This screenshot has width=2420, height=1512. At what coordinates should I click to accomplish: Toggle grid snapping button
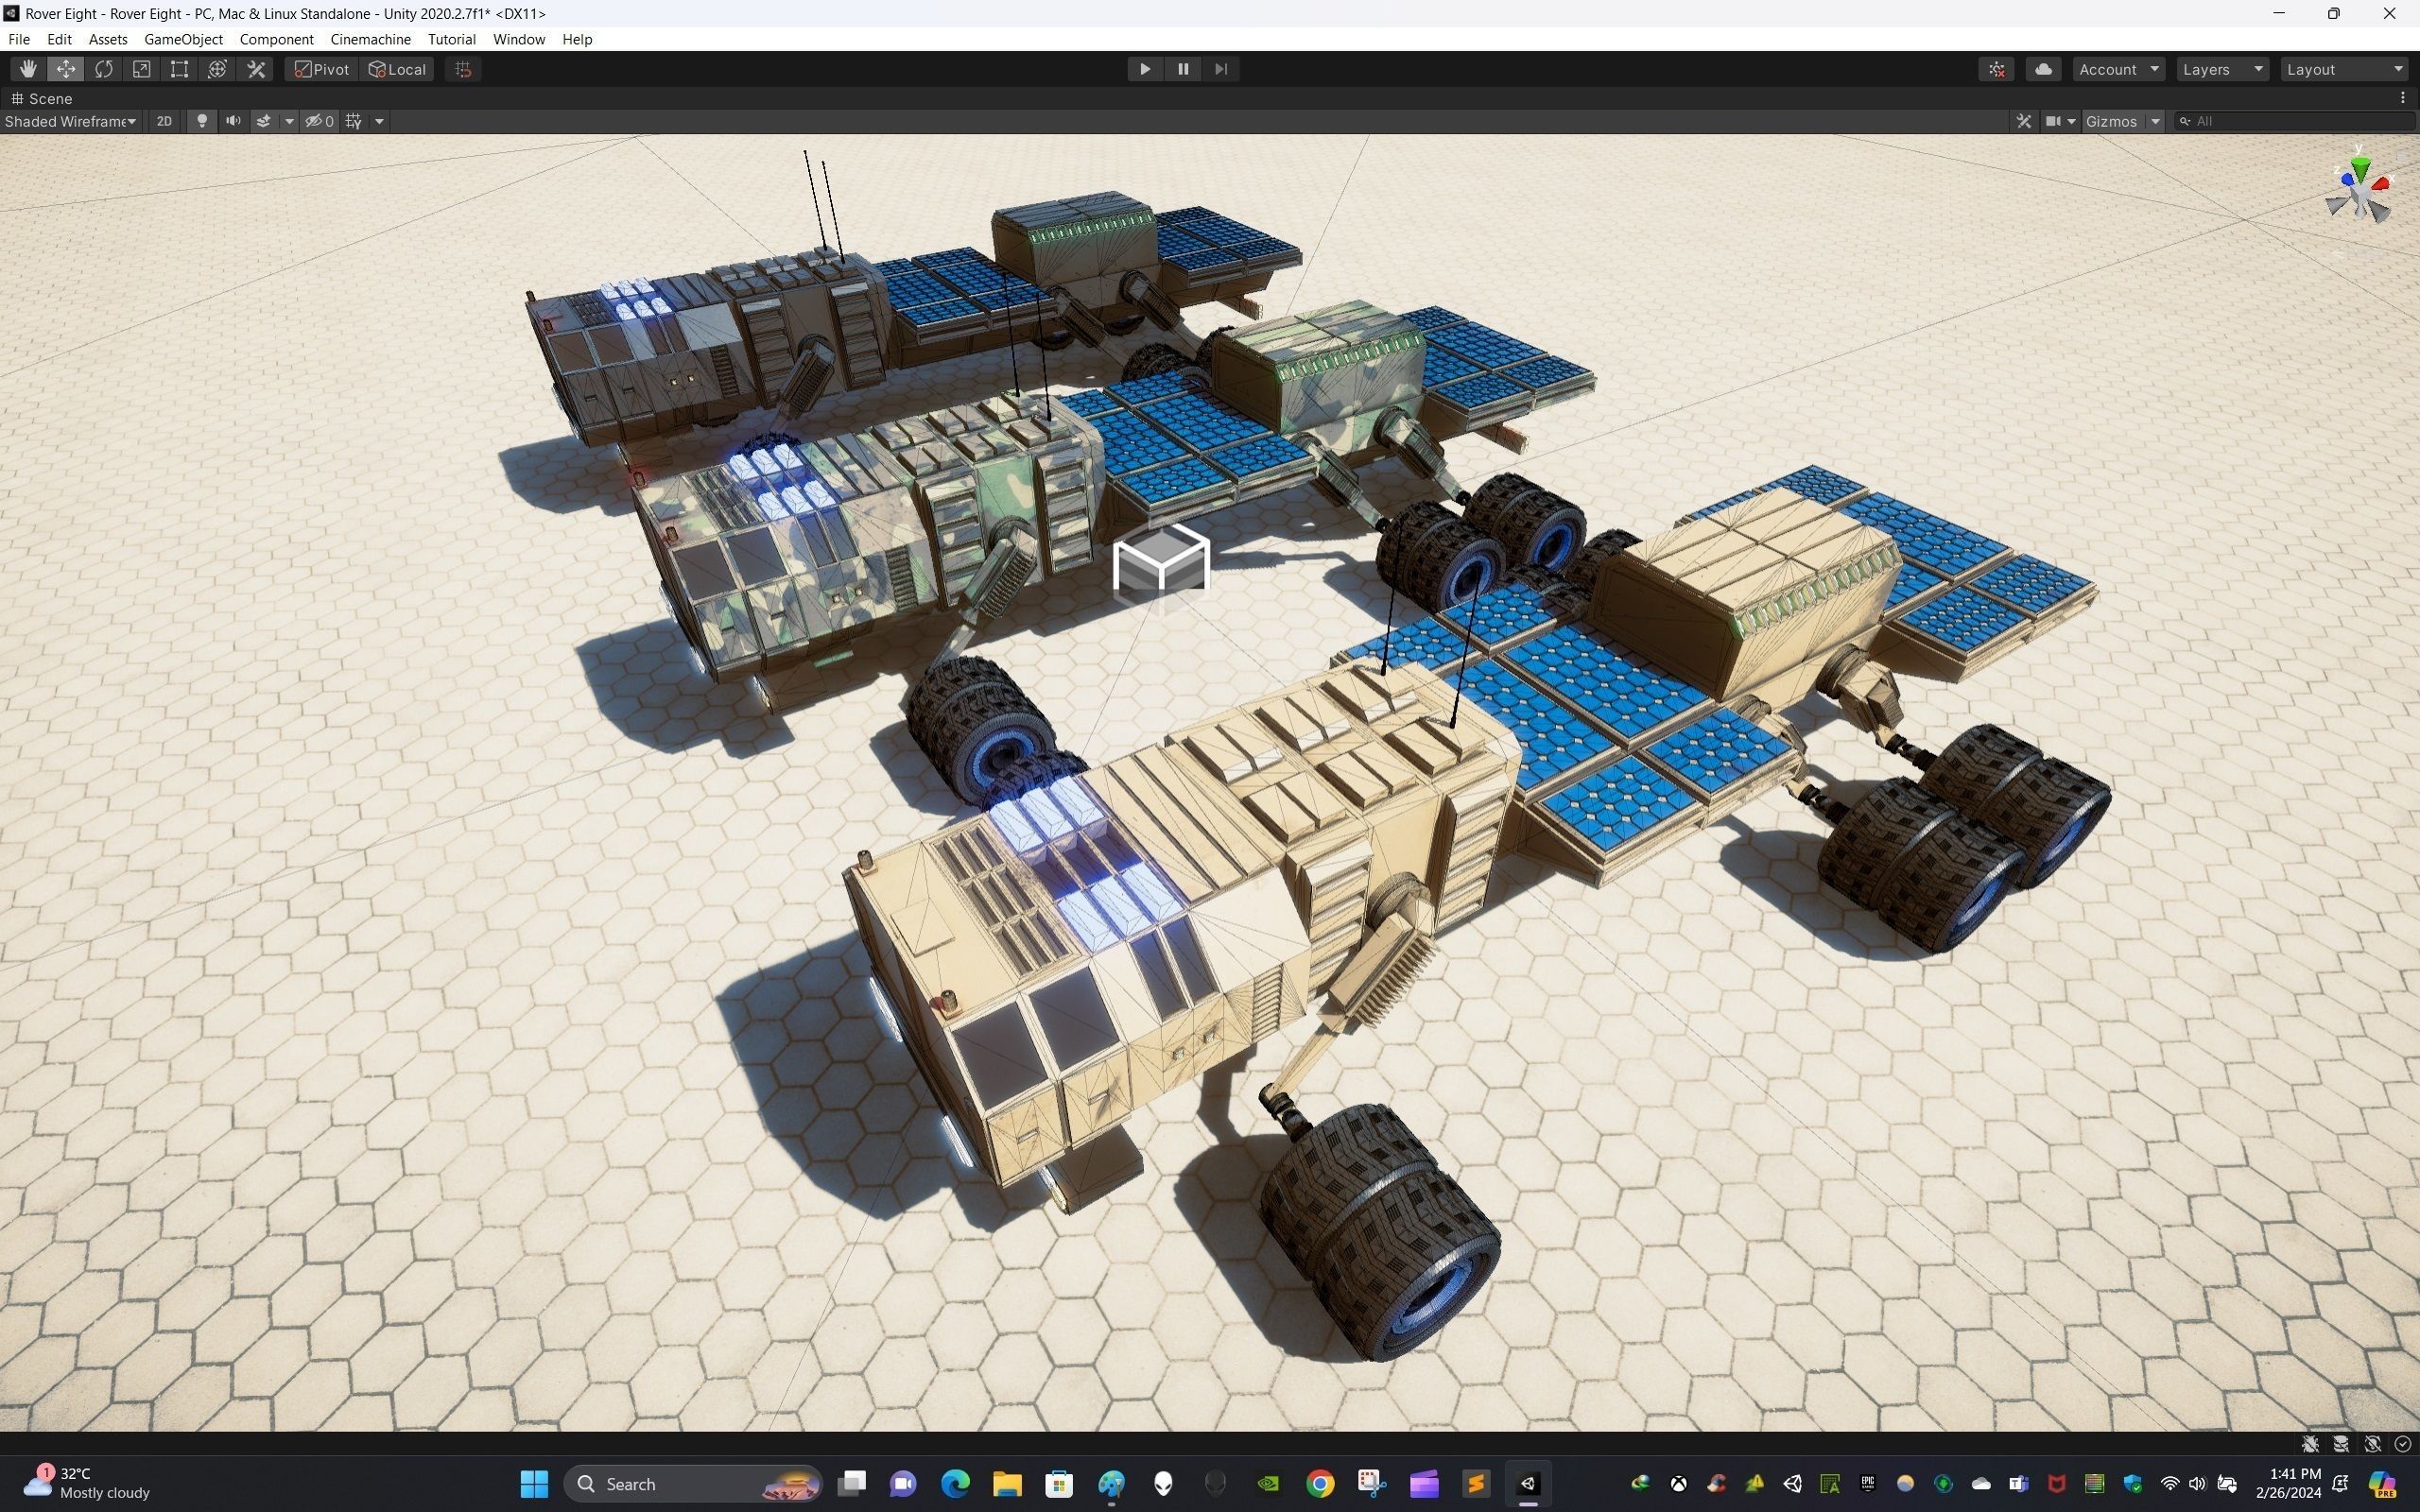pos(463,69)
